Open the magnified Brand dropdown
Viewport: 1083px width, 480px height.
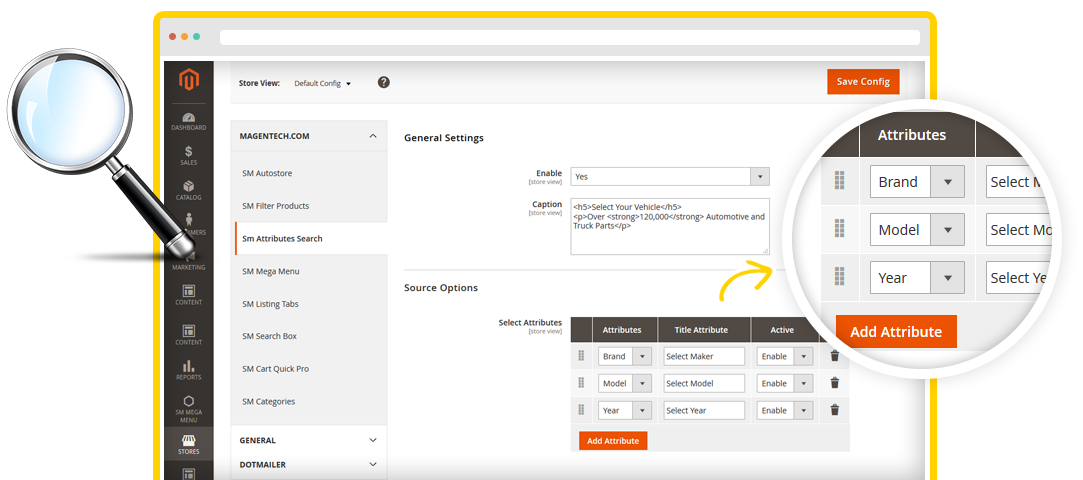click(917, 182)
